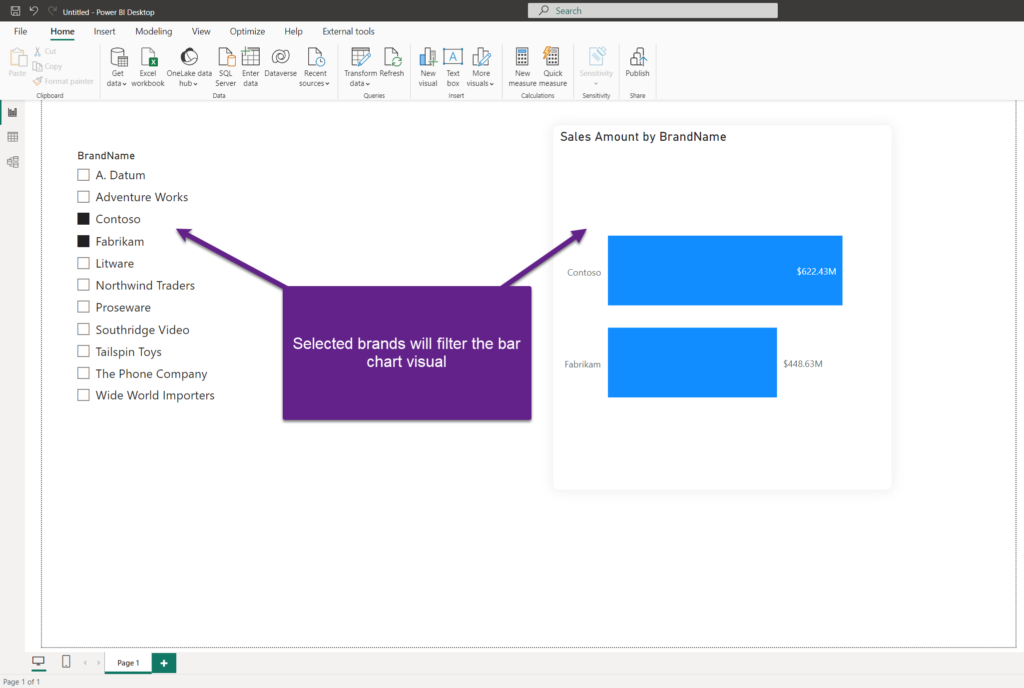The width and height of the screenshot is (1024, 688).
Task: Check the A. Datum brand checkbox
Action: coord(83,175)
